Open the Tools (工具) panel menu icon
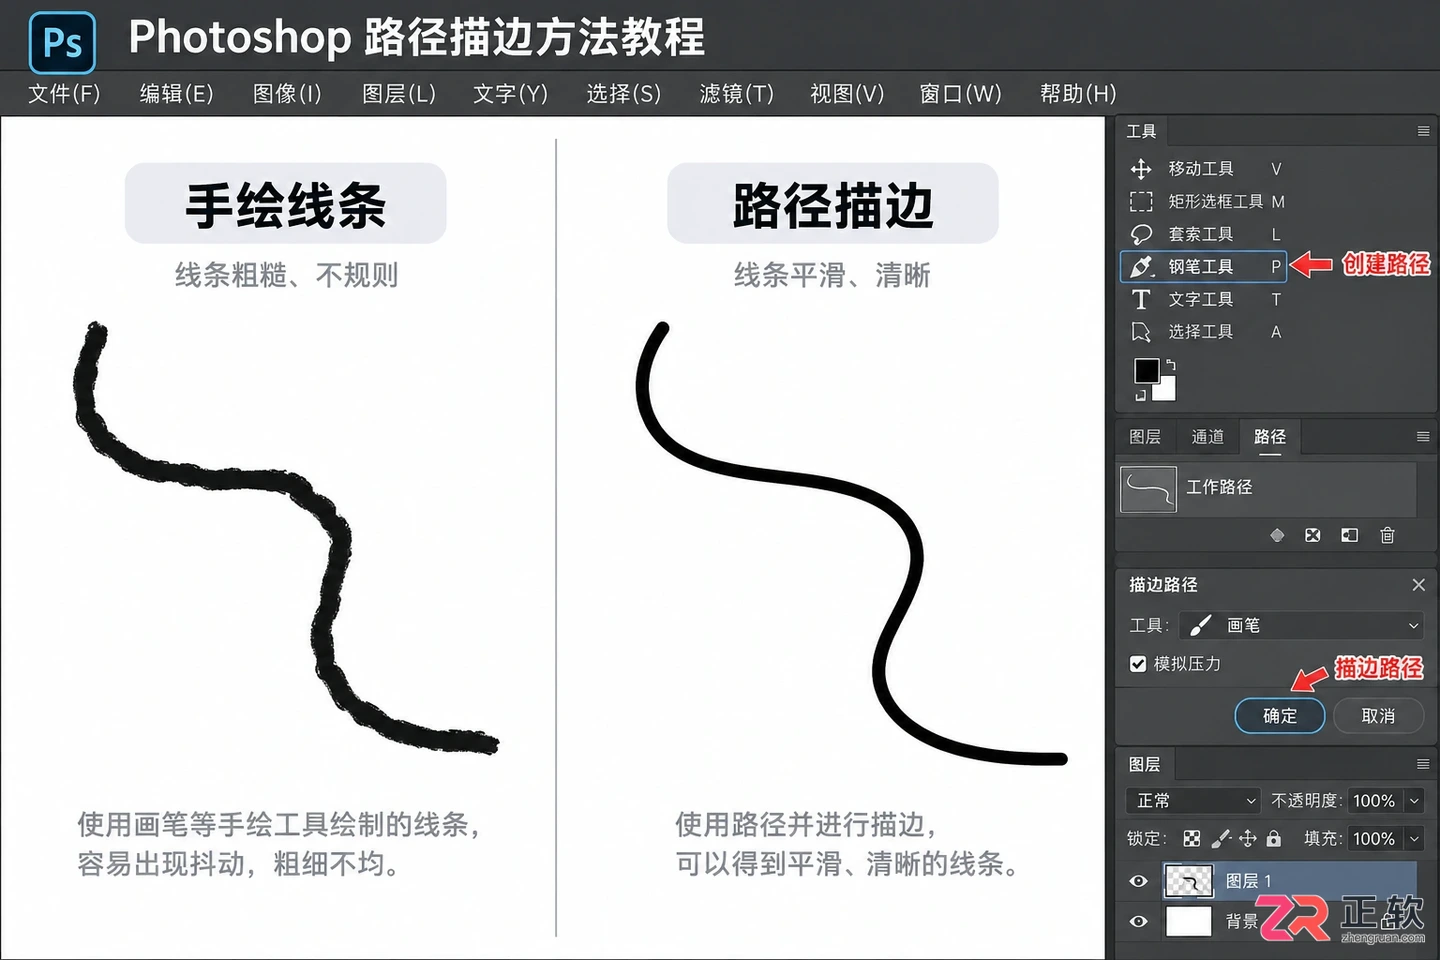 (x=1423, y=131)
